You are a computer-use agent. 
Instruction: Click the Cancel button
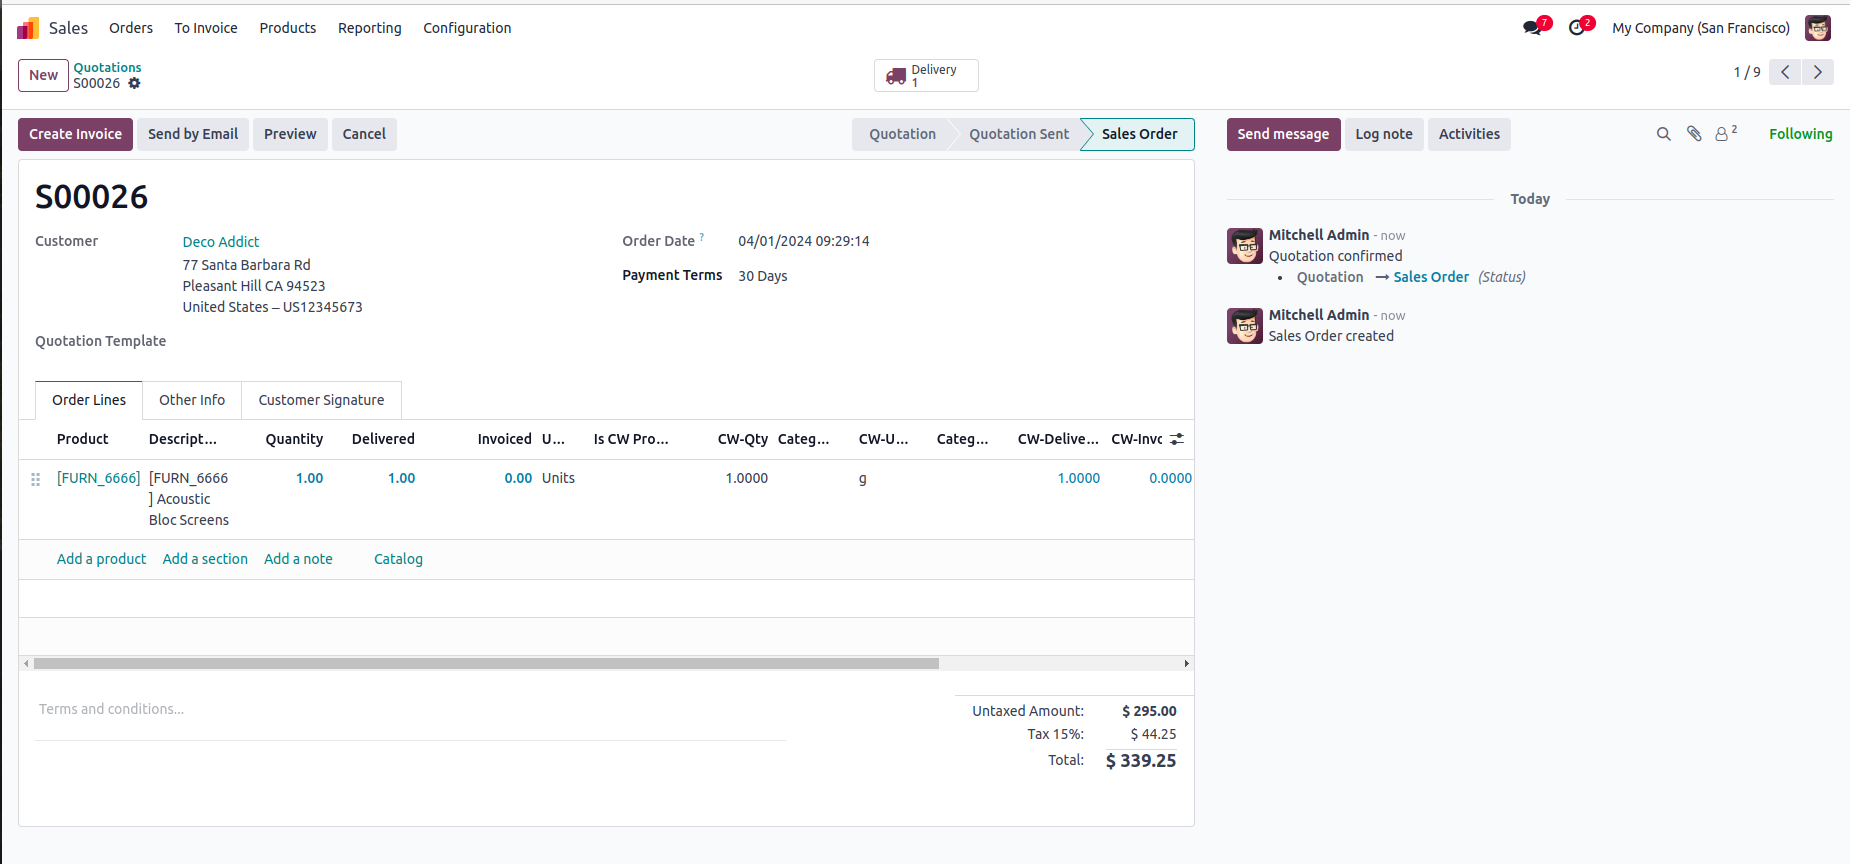pos(364,134)
